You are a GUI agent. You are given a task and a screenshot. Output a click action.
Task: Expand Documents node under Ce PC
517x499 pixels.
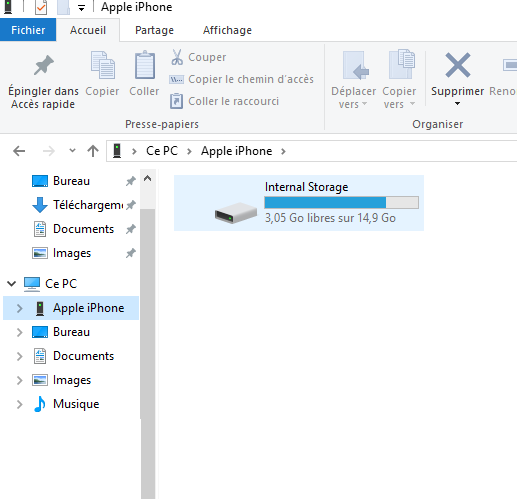tap(20, 356)
